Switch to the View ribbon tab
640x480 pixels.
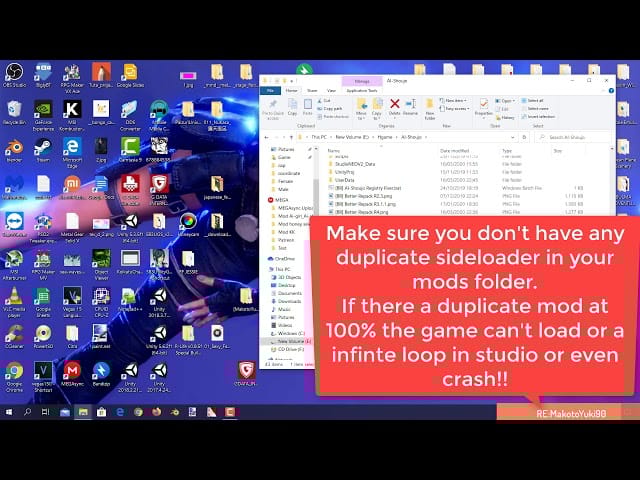pyautogui.click(x=332, y=90)
